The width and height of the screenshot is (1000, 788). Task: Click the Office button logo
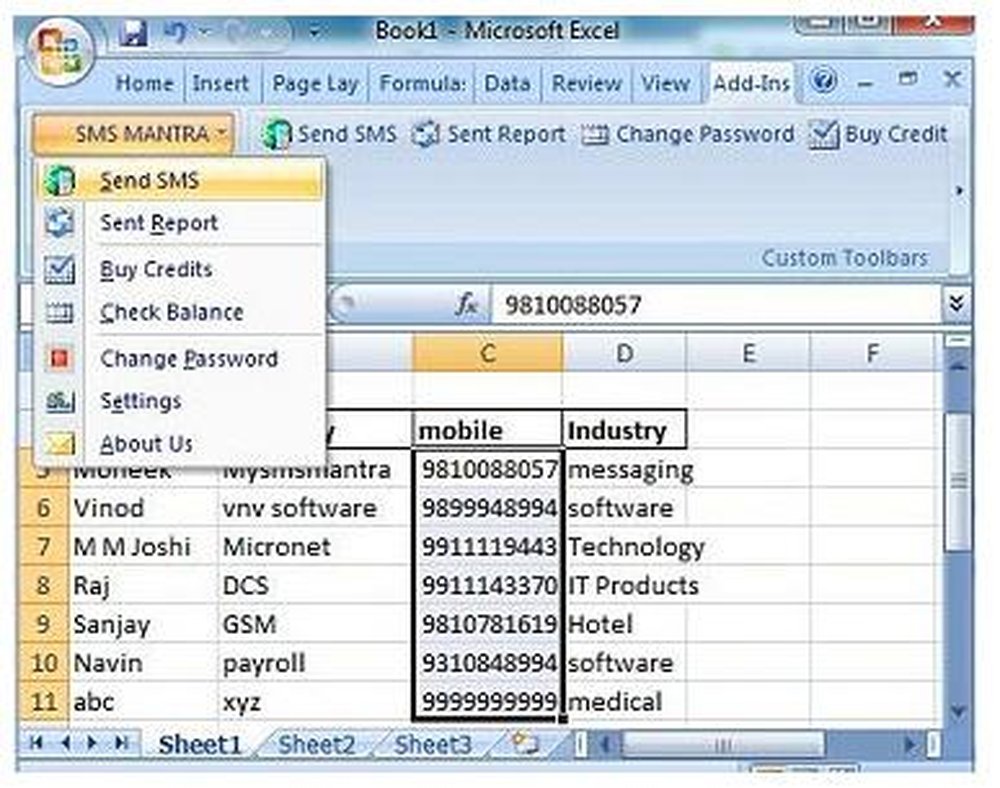[x=61, y=52]
